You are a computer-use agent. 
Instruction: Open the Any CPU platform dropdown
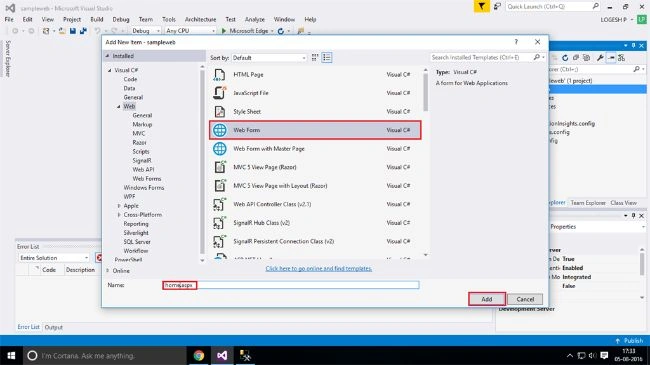(x=190, y=31)
